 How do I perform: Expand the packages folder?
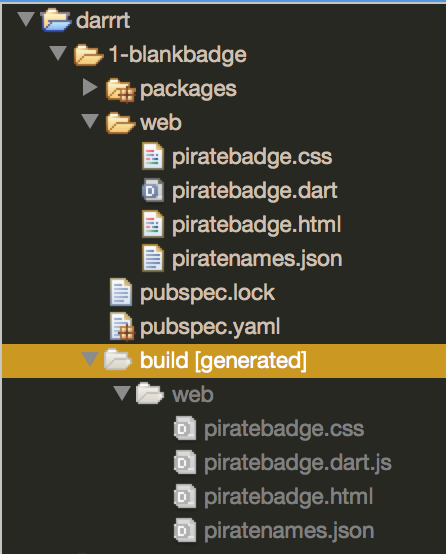pyautogui.click(x=90, y=87)
